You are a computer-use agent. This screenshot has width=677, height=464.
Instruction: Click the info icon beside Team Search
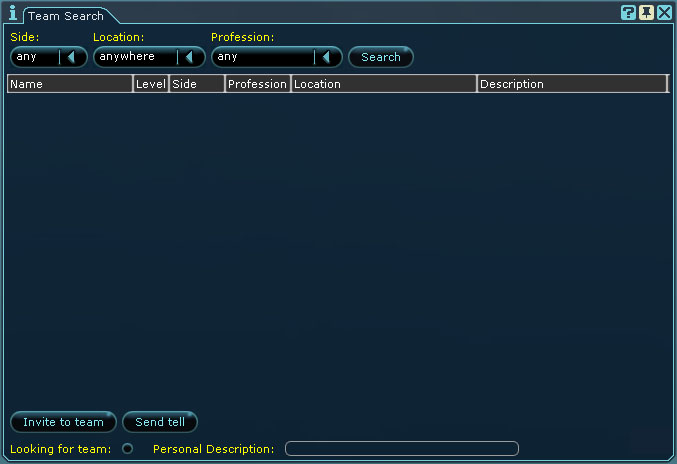pos(13,13)
